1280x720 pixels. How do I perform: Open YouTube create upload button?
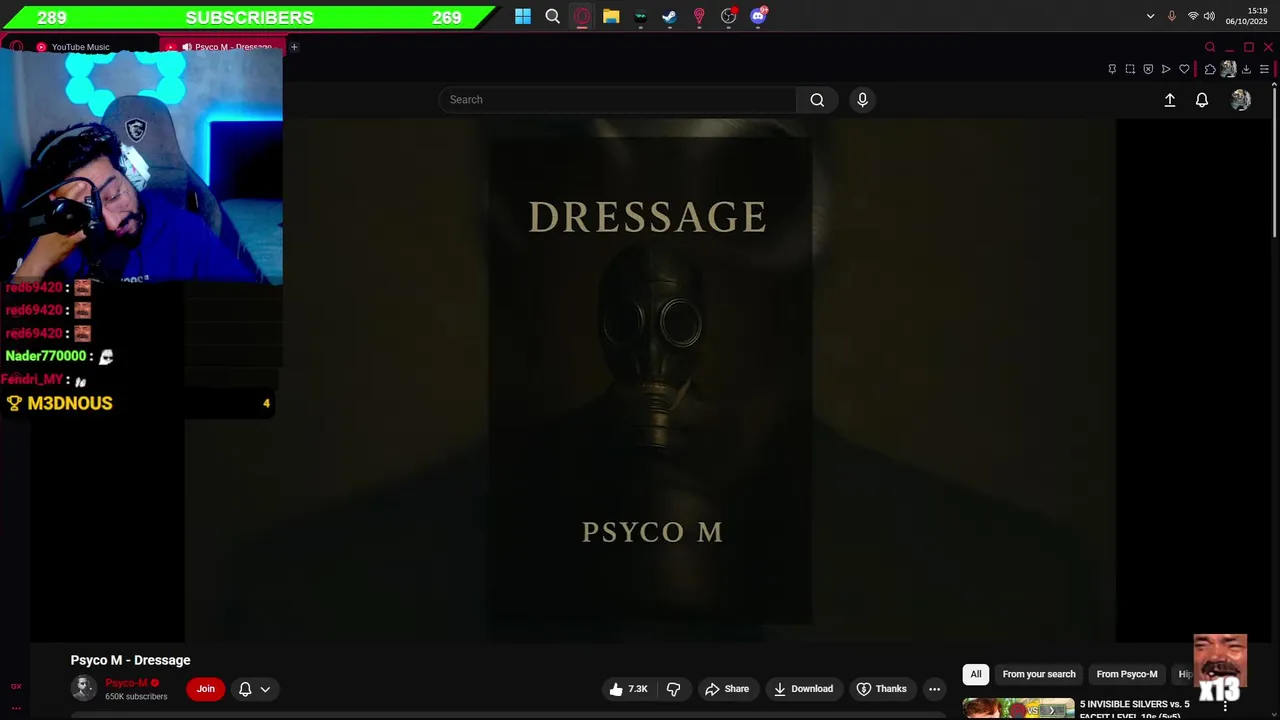(1170, 100)
